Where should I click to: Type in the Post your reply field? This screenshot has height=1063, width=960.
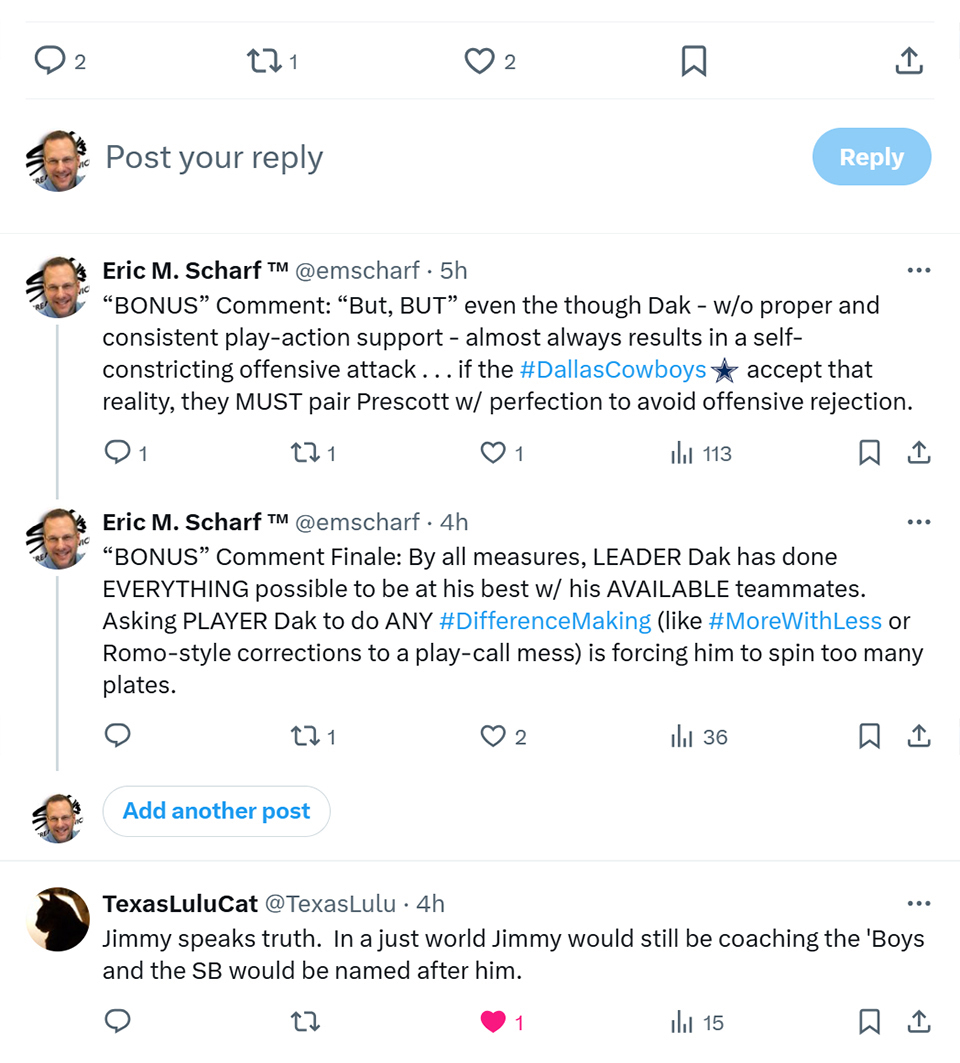click(447, 157)
